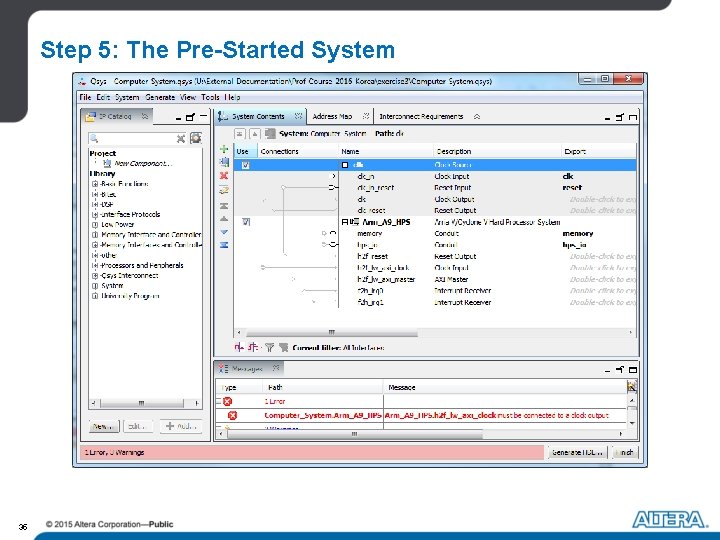Click the Generate HDL button

point(577,452)
